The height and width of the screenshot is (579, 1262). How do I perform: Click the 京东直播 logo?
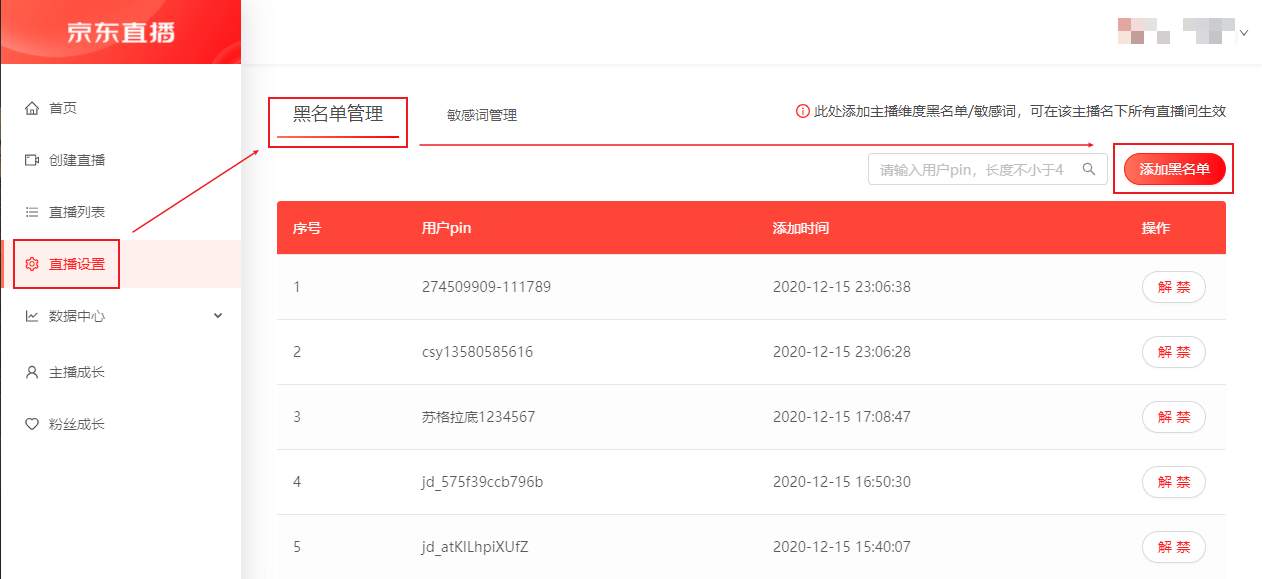(121, 32)
